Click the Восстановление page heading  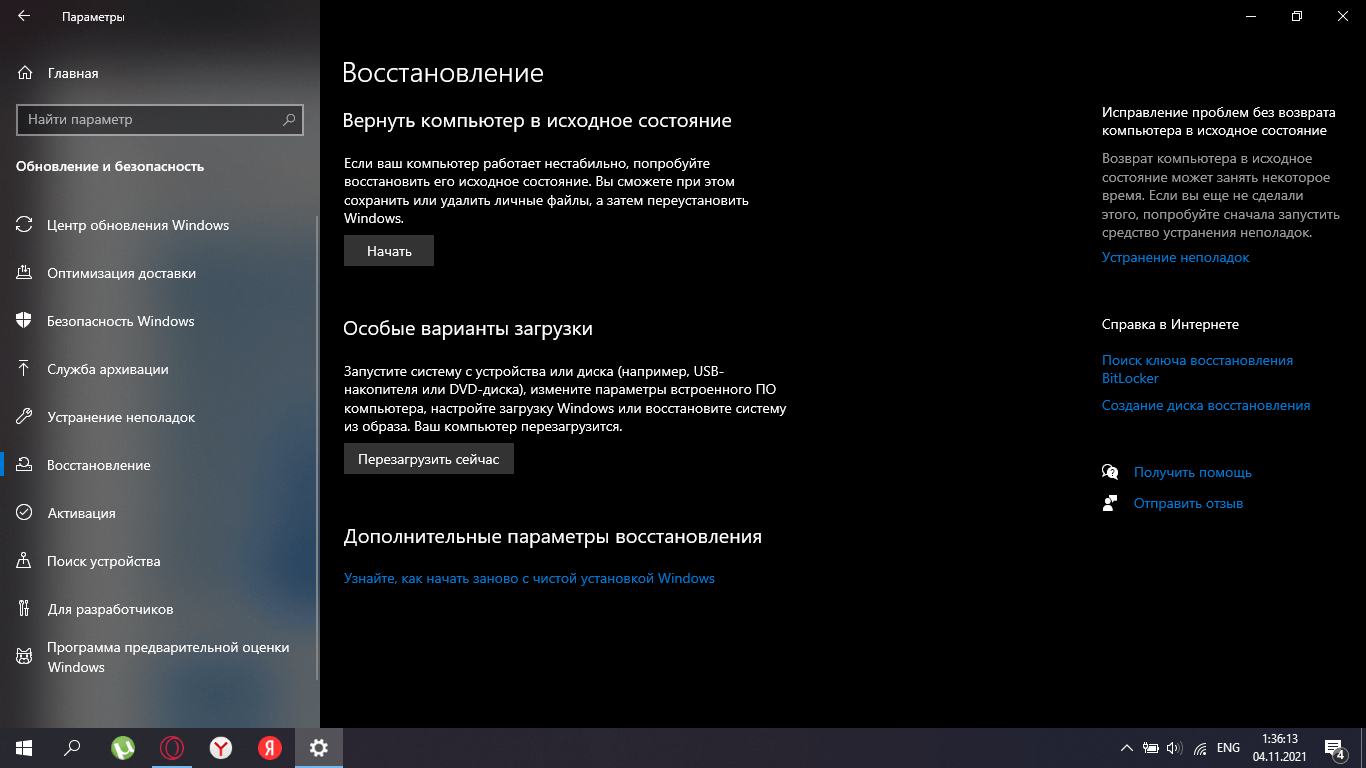(x=443, y=73)
